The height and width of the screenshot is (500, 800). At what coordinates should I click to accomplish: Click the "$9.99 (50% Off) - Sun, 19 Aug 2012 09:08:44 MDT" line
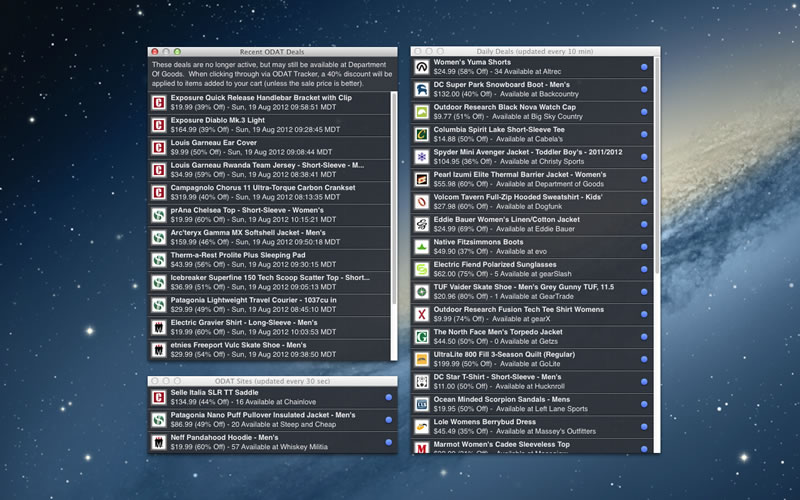(251, 152)
